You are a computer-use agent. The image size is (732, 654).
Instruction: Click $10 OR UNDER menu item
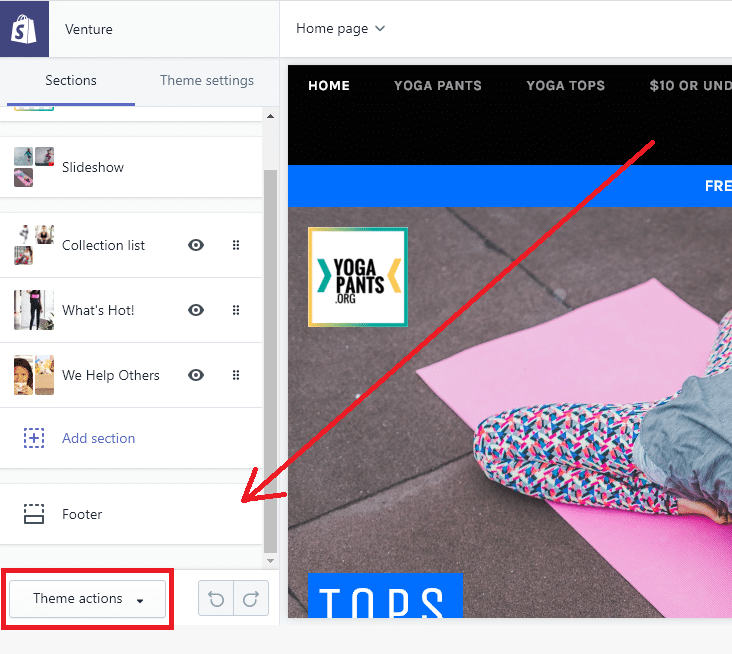(690, 85)
